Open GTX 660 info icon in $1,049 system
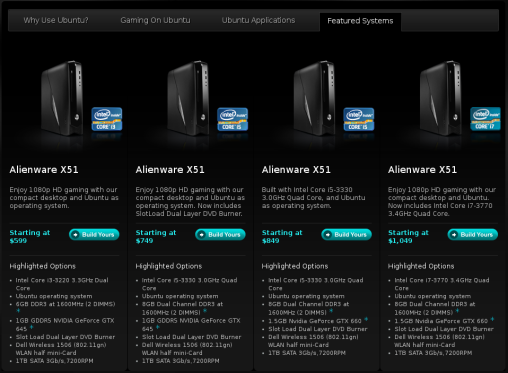This screenshot has height=373, width=508. [x=492, y=319]
